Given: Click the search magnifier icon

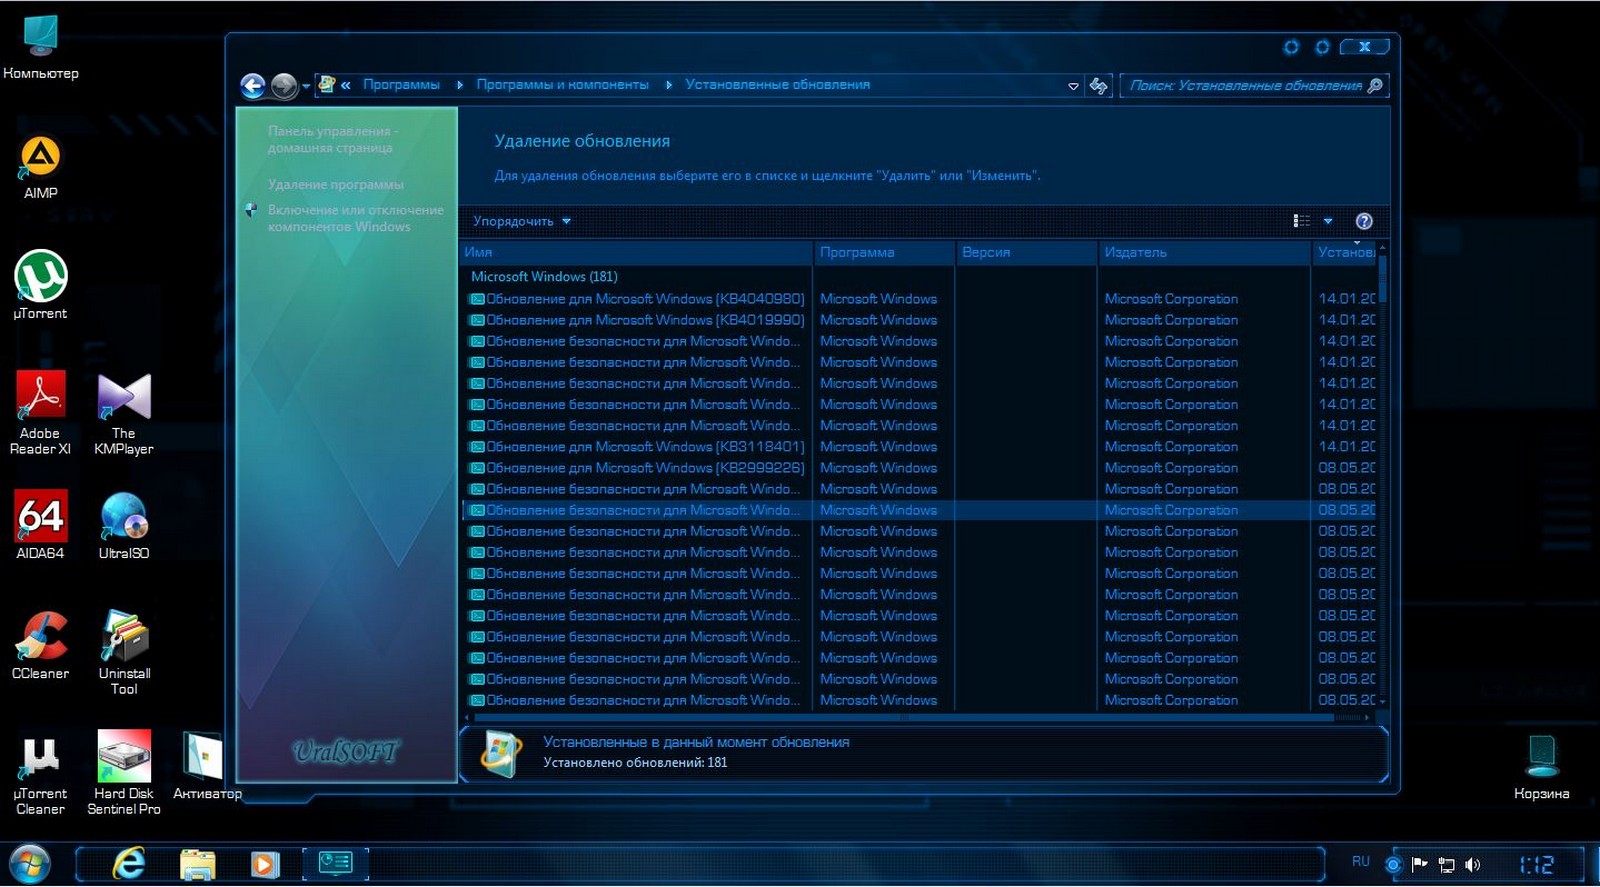Looking at the screenshot, I should coord(1375,86).
